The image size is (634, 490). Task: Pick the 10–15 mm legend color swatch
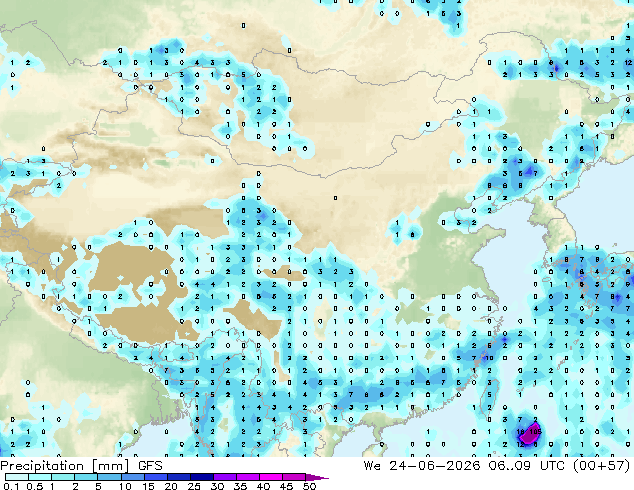point(132,477)
